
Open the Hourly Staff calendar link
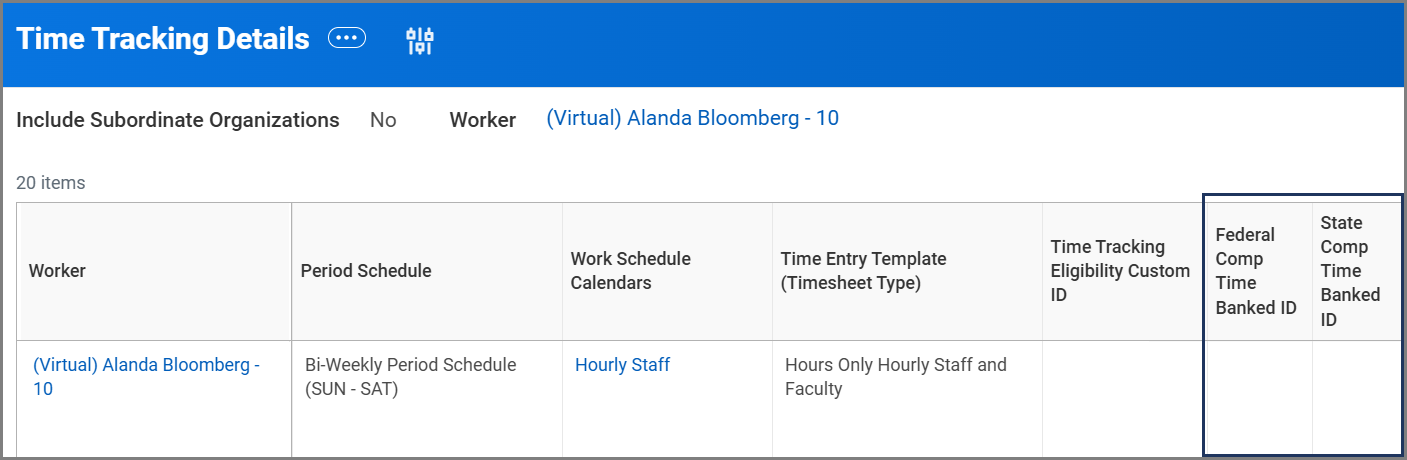(622, 365)
